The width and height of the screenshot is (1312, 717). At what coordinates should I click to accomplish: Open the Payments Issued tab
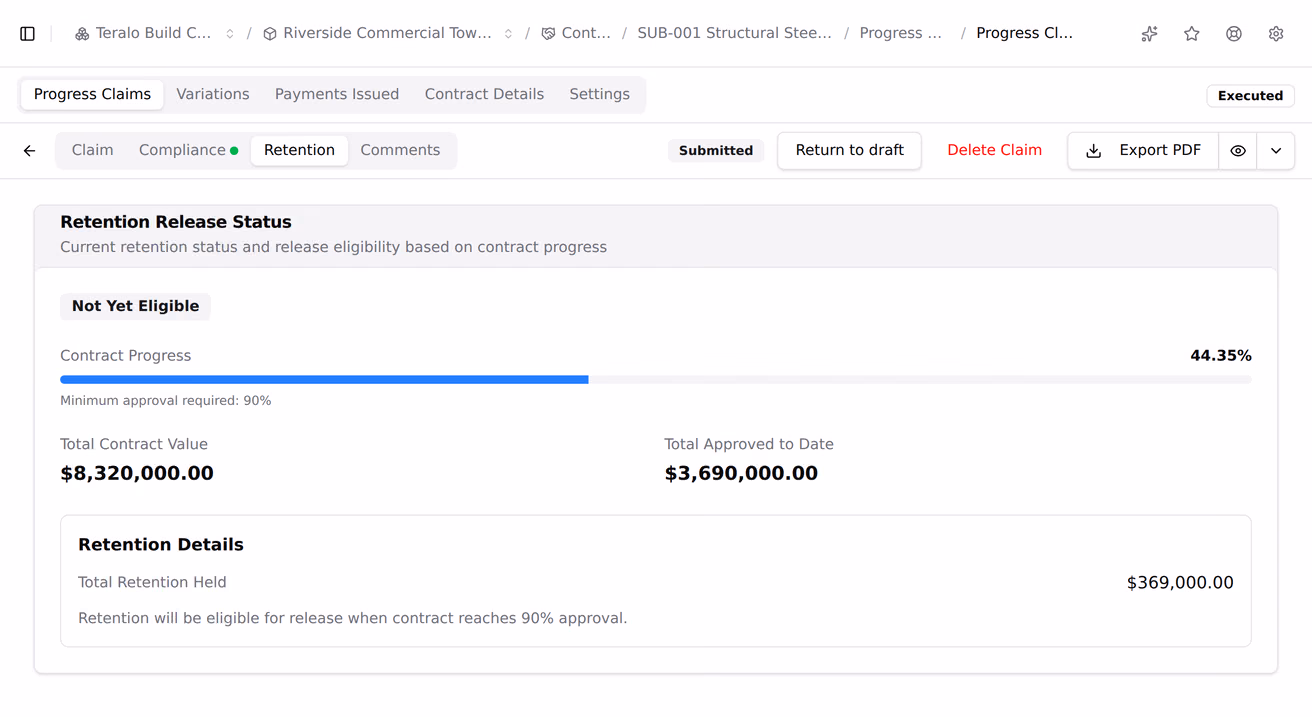point(337,95)
